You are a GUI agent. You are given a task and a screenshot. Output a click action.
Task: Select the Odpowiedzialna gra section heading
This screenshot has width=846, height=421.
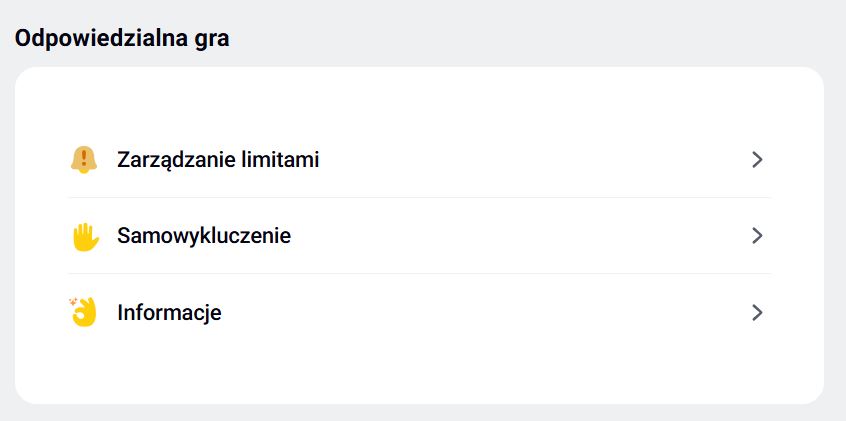pyautogui.click(x=122, y=39)
